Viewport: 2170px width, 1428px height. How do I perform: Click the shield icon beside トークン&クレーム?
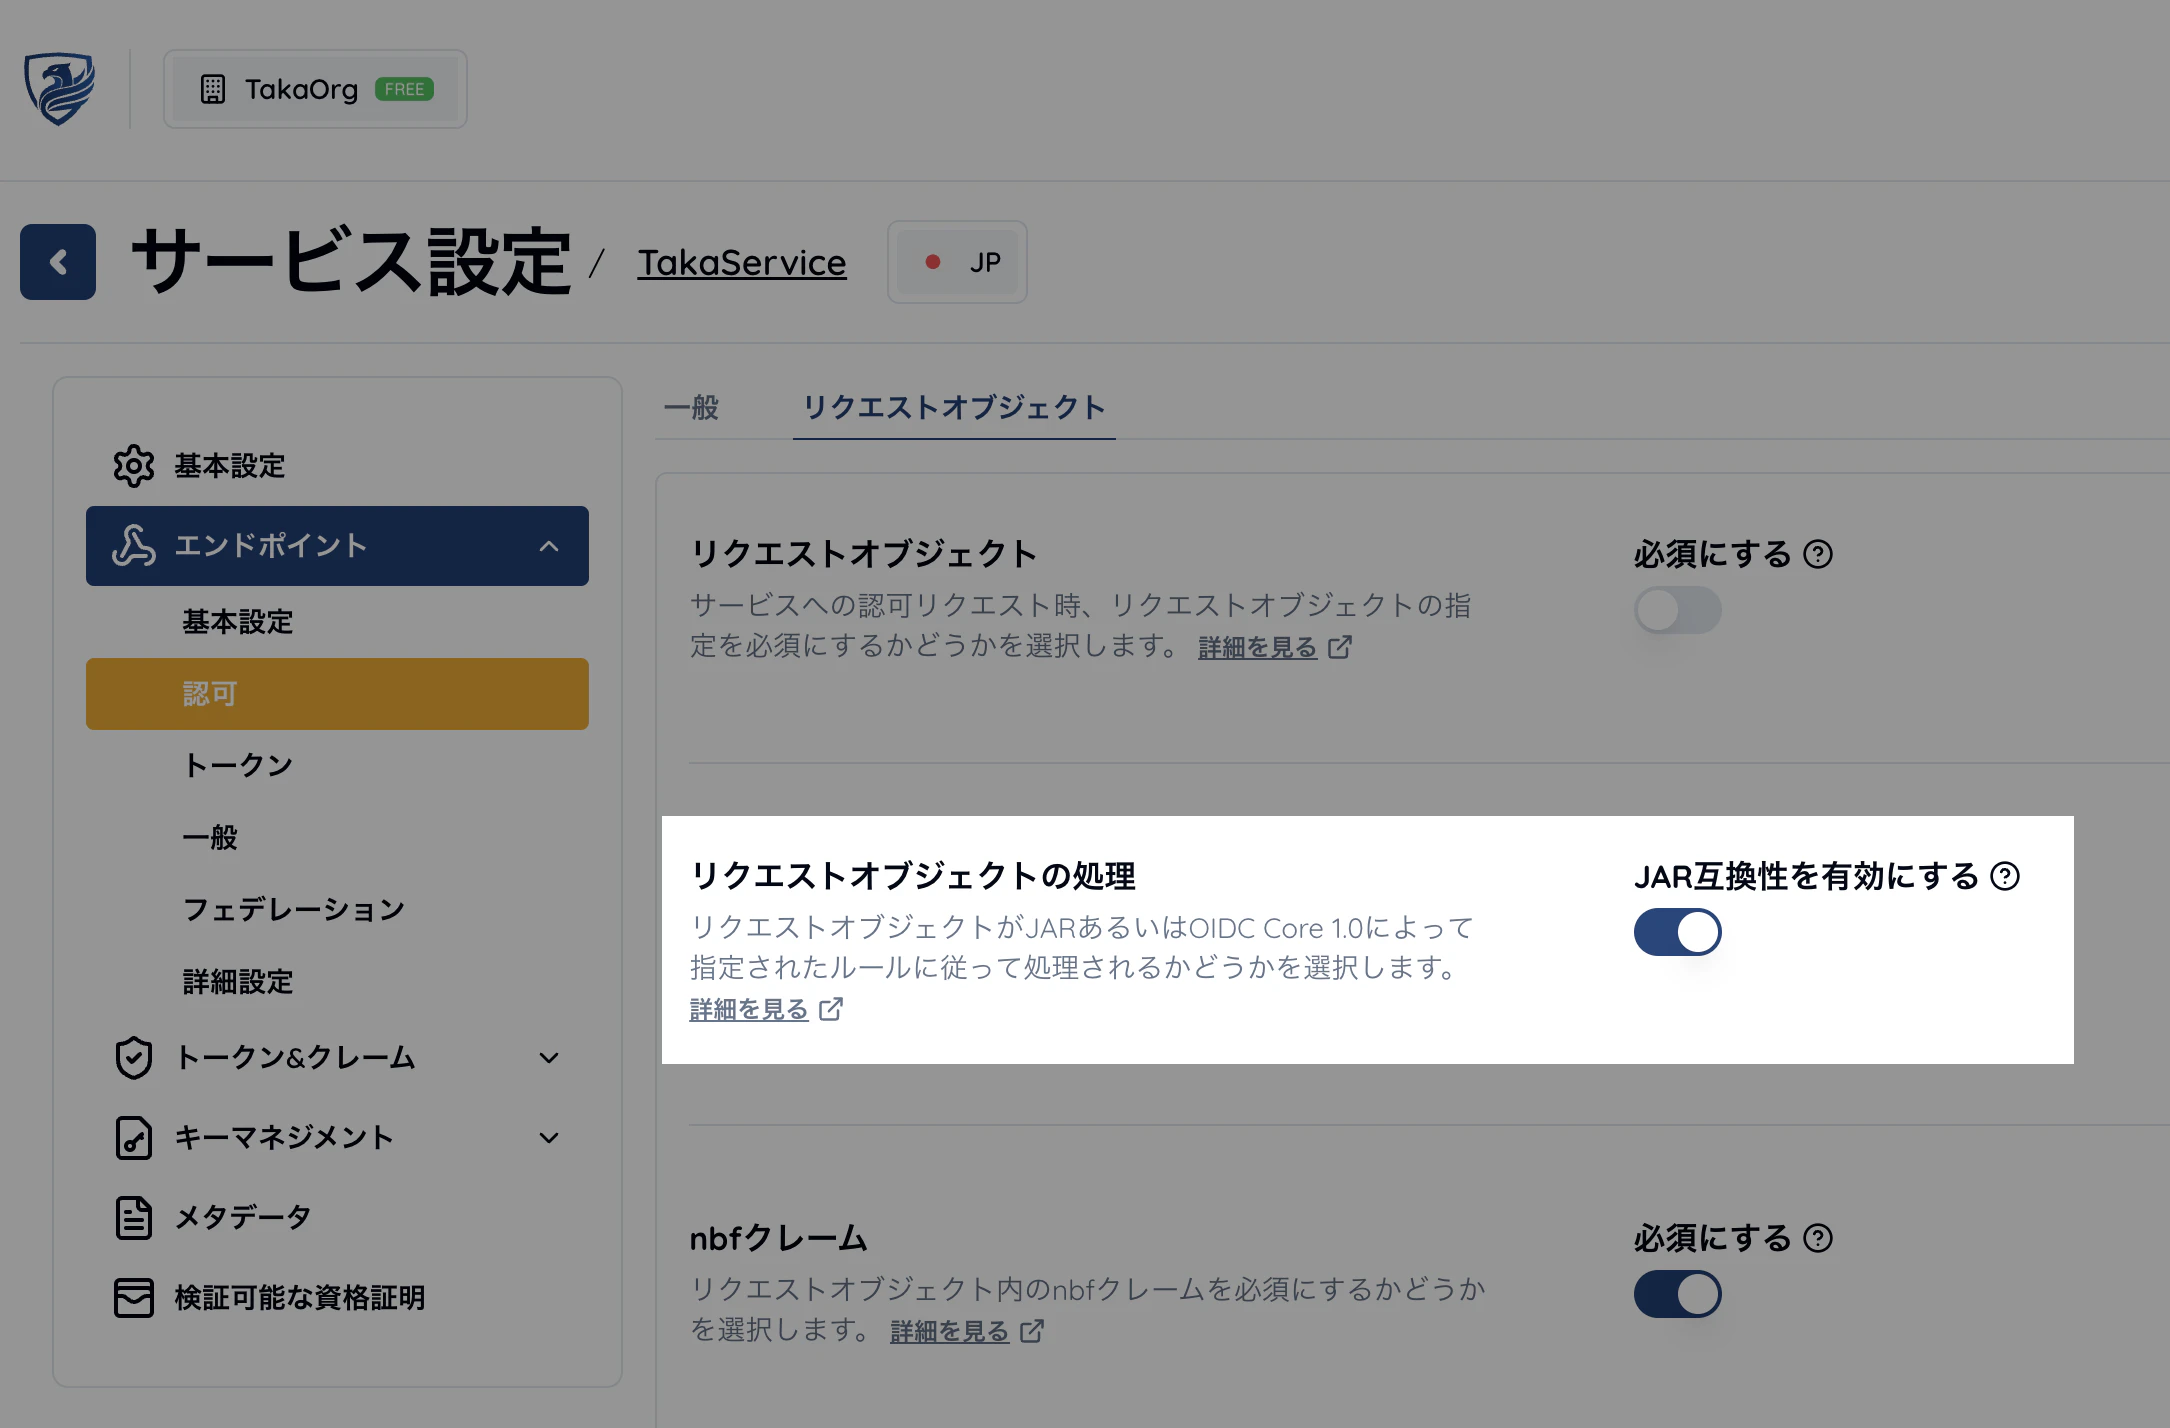[133, 1057]
